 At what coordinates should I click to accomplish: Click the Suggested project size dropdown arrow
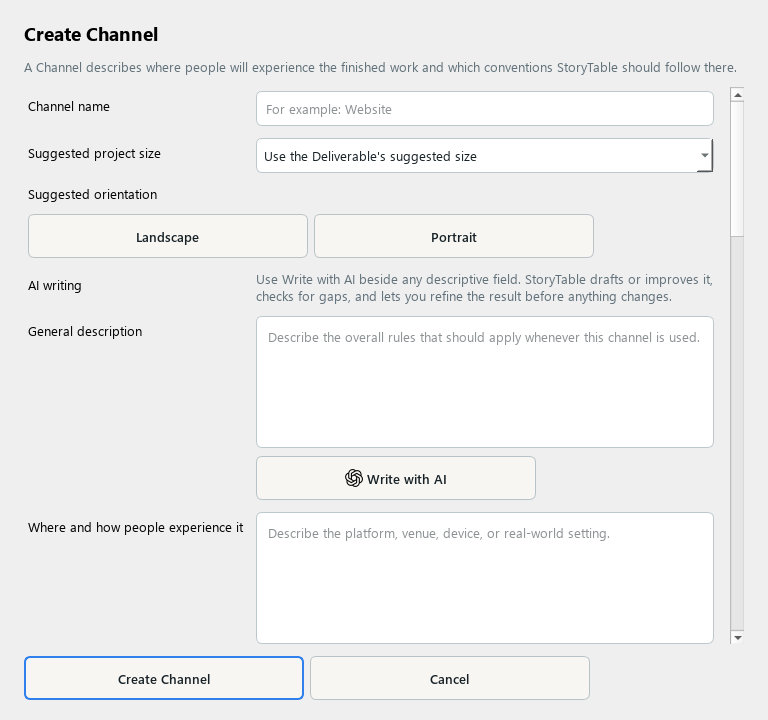coord(704,156)
